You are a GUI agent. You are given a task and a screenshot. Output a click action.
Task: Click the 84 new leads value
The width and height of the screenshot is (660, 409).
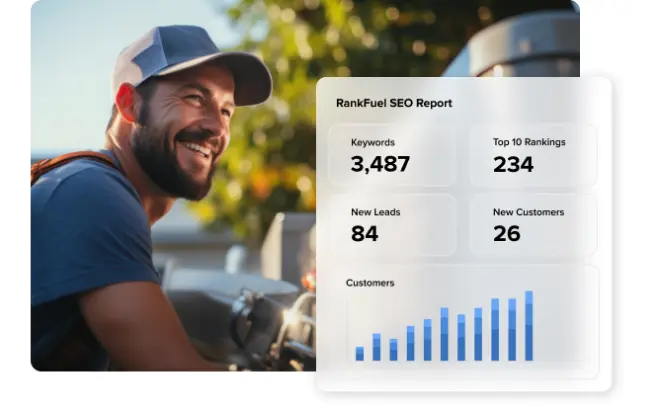coord(365,234)
